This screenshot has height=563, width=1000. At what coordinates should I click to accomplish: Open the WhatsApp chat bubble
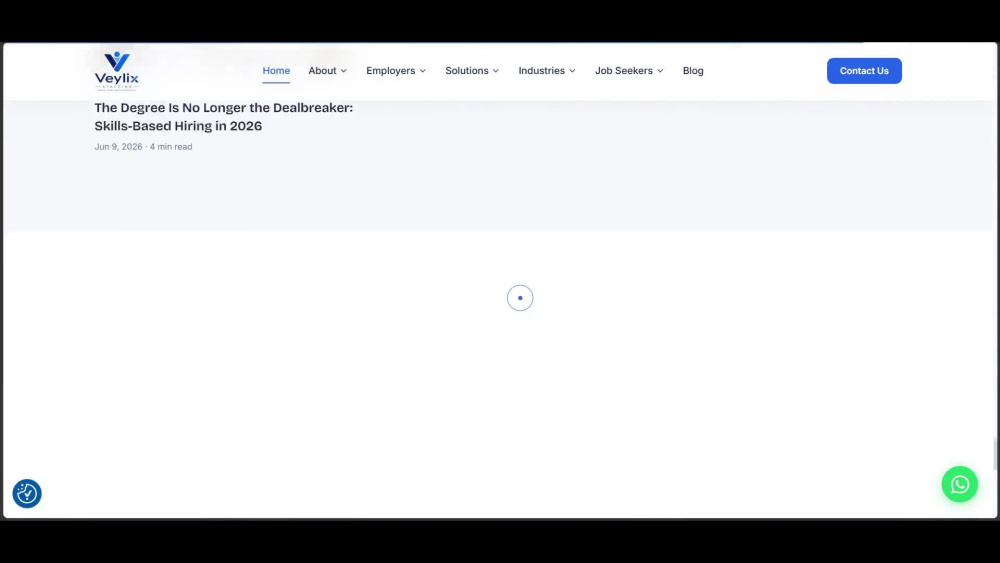959,485
